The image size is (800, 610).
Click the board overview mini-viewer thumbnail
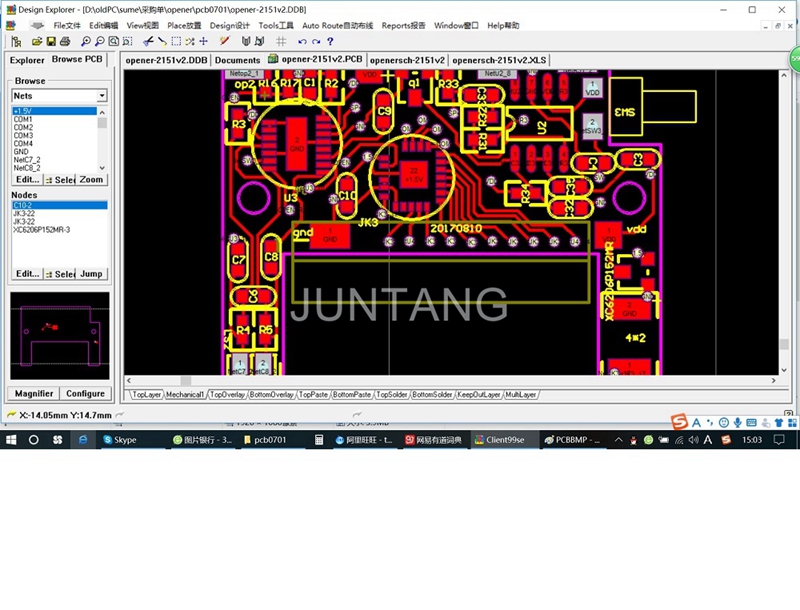(60, 336)
